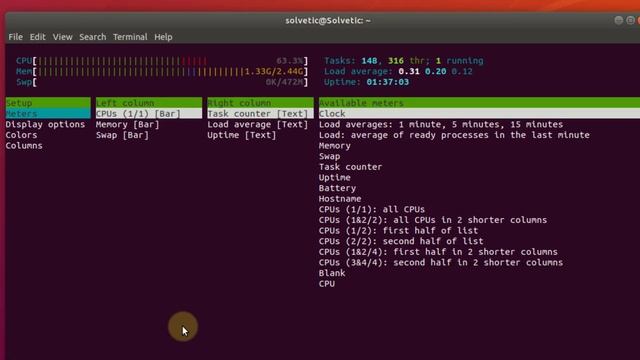Click the Swp usage bar meter
The image size is (640, 360).
(x=162, y=82)
